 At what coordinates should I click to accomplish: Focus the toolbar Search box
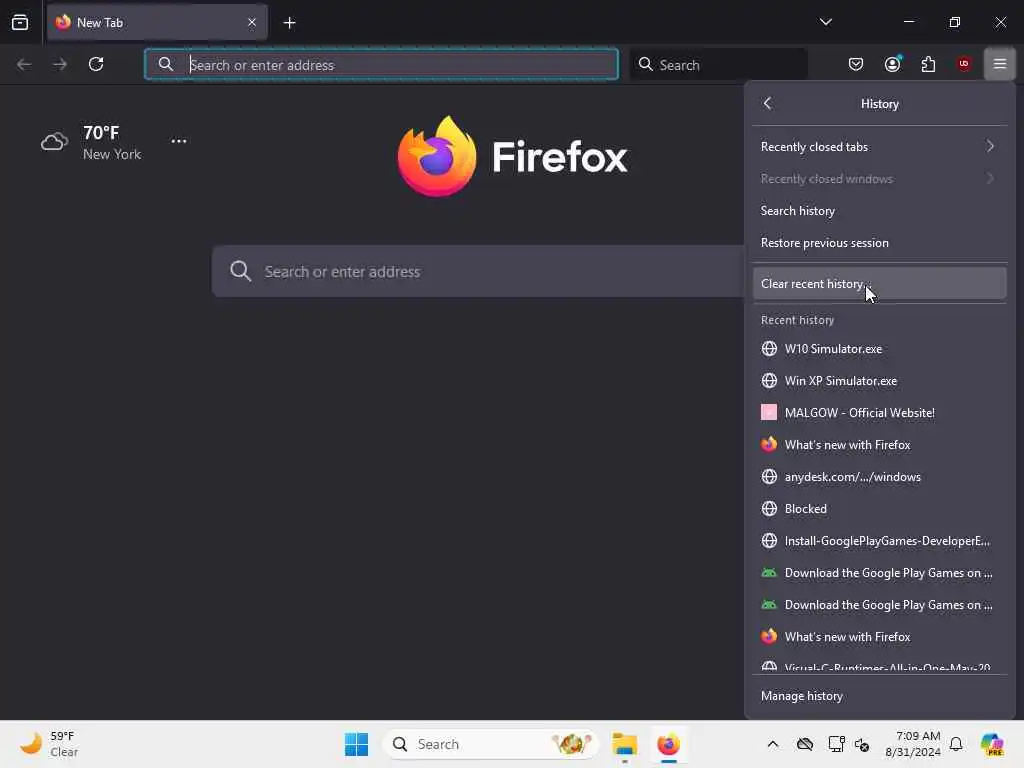[718, 65]
